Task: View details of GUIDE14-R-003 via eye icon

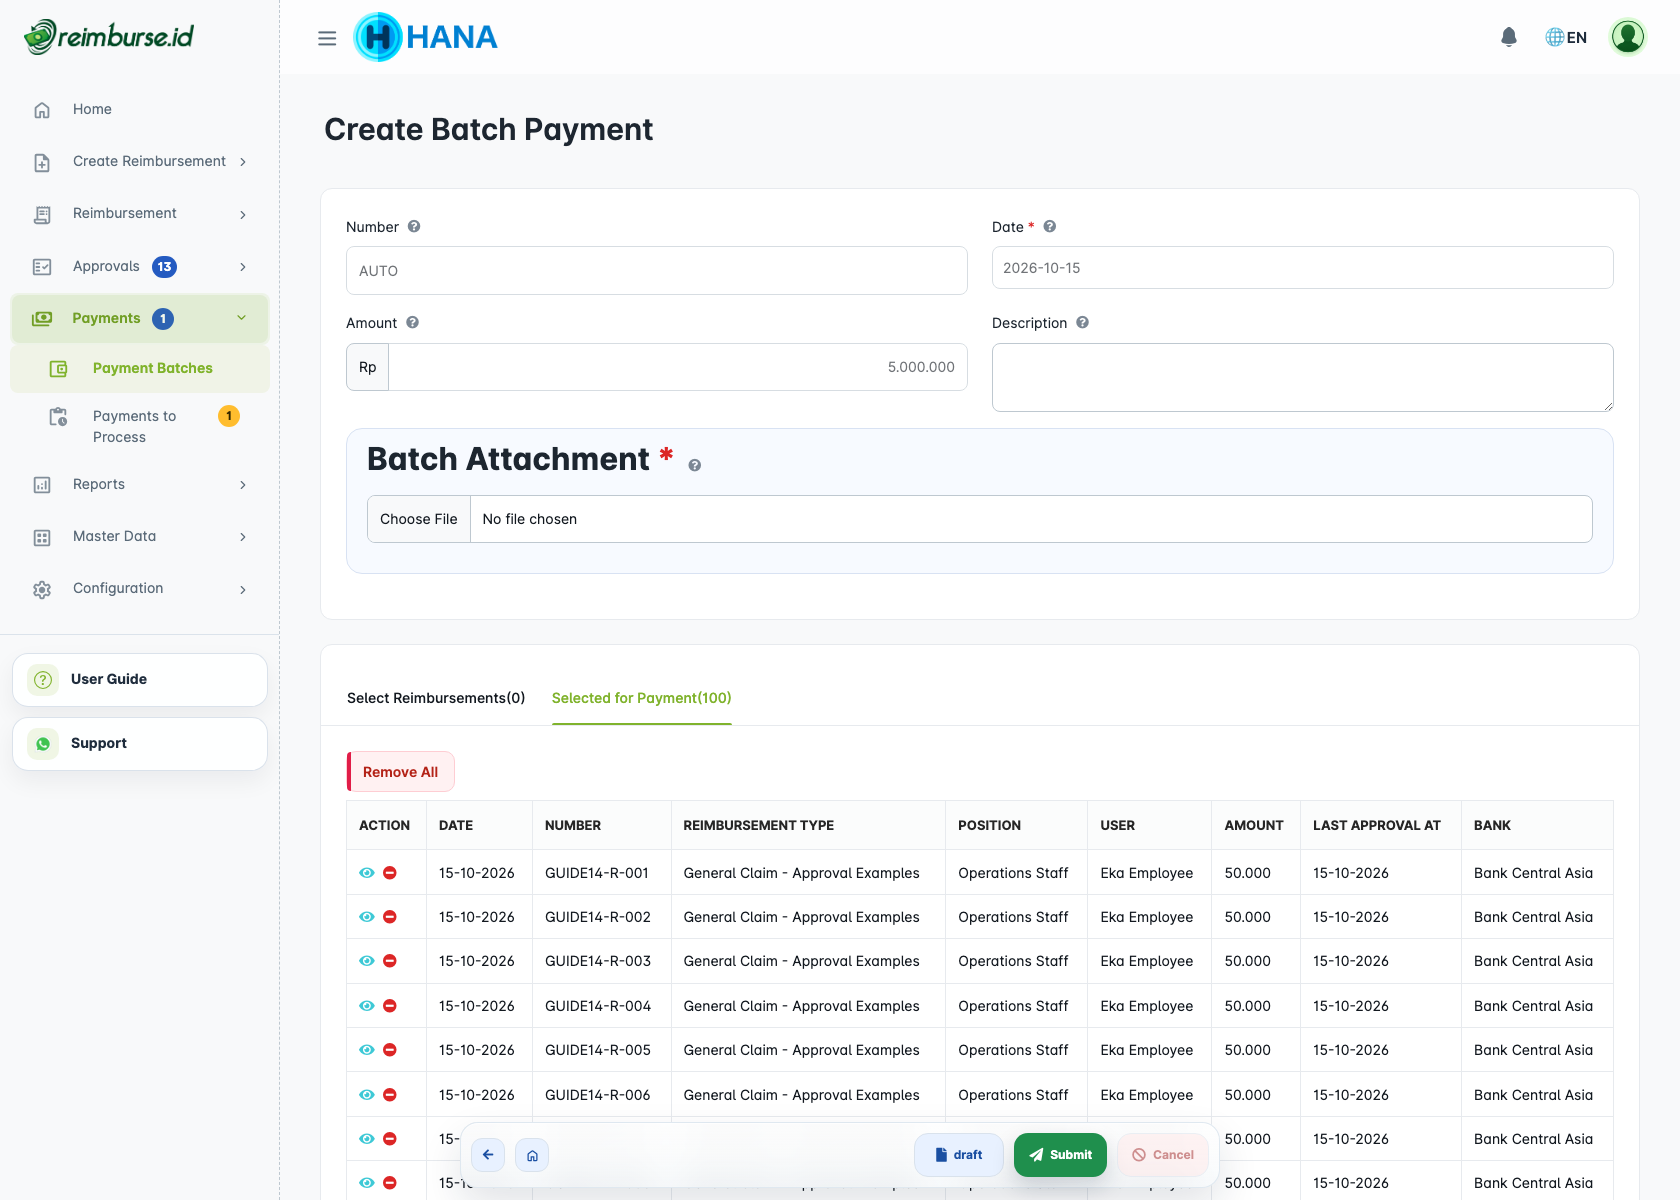Action: [367, 961]
